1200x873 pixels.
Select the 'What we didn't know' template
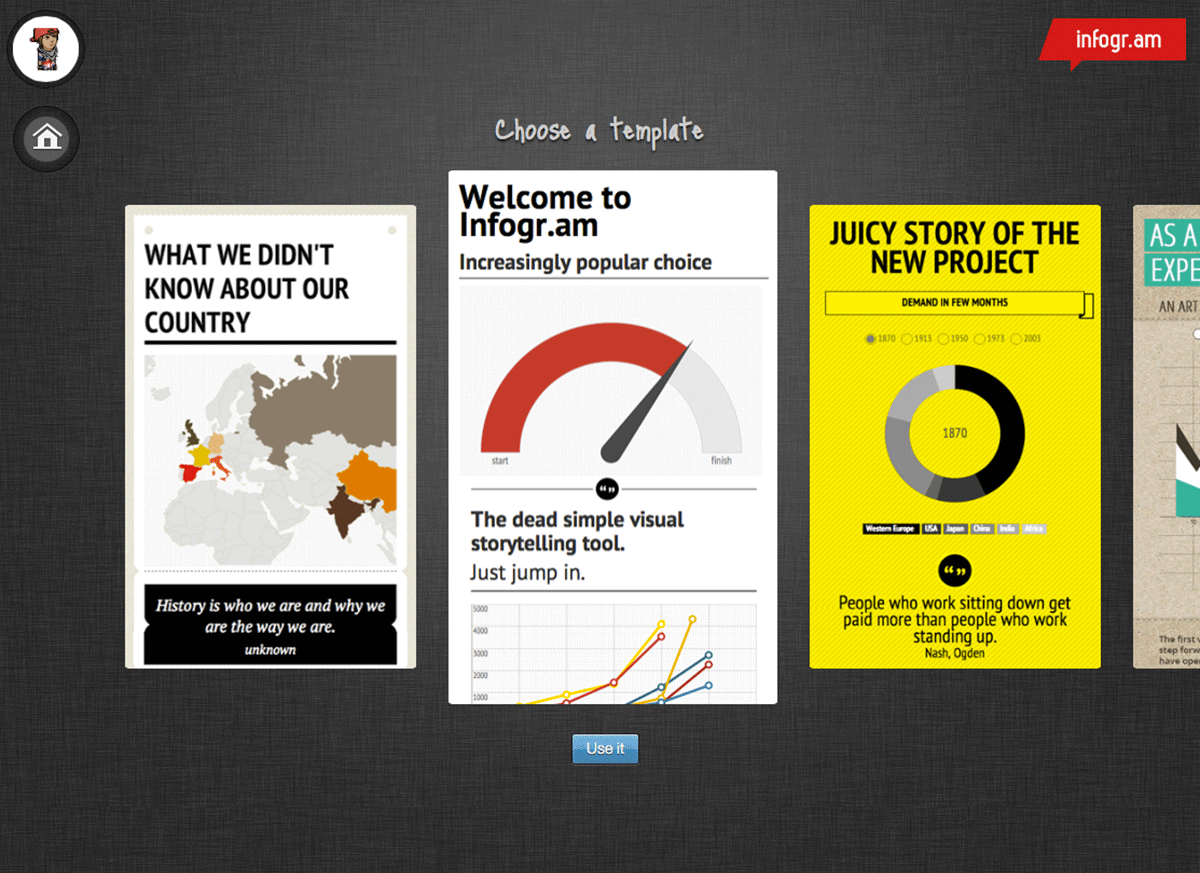(x=270, y=437)
